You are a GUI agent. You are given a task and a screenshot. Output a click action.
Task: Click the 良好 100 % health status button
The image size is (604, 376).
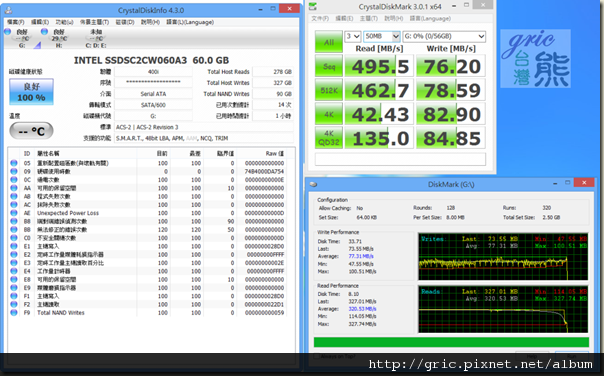pyautogui.click(x=31, y=92)
